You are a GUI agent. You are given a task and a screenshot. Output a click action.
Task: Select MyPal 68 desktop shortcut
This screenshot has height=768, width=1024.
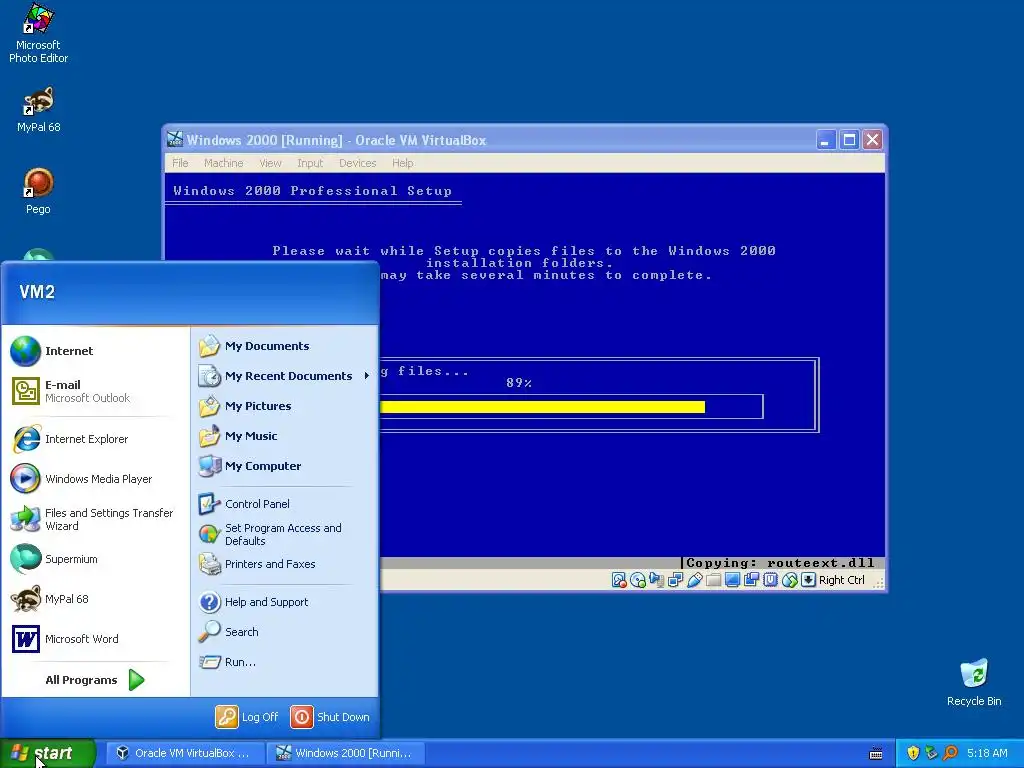click(x=39, y=109)
